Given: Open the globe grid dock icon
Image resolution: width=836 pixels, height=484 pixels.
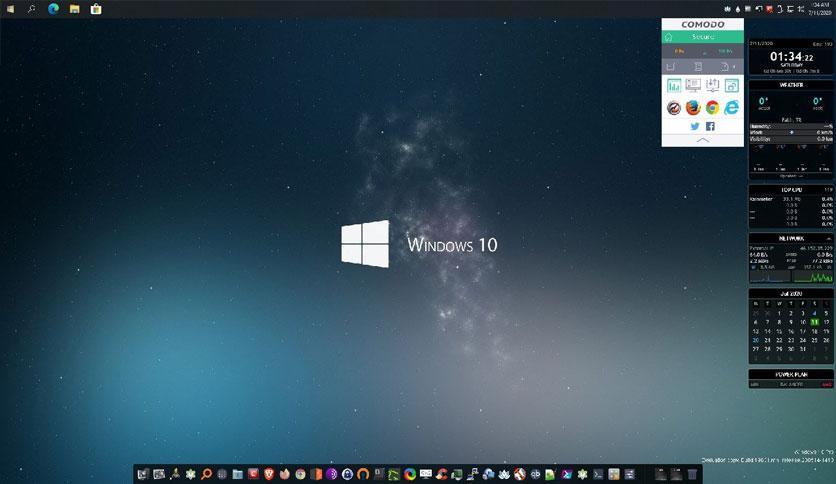Looking at the screenshot, I should click(x=222, y=474).
